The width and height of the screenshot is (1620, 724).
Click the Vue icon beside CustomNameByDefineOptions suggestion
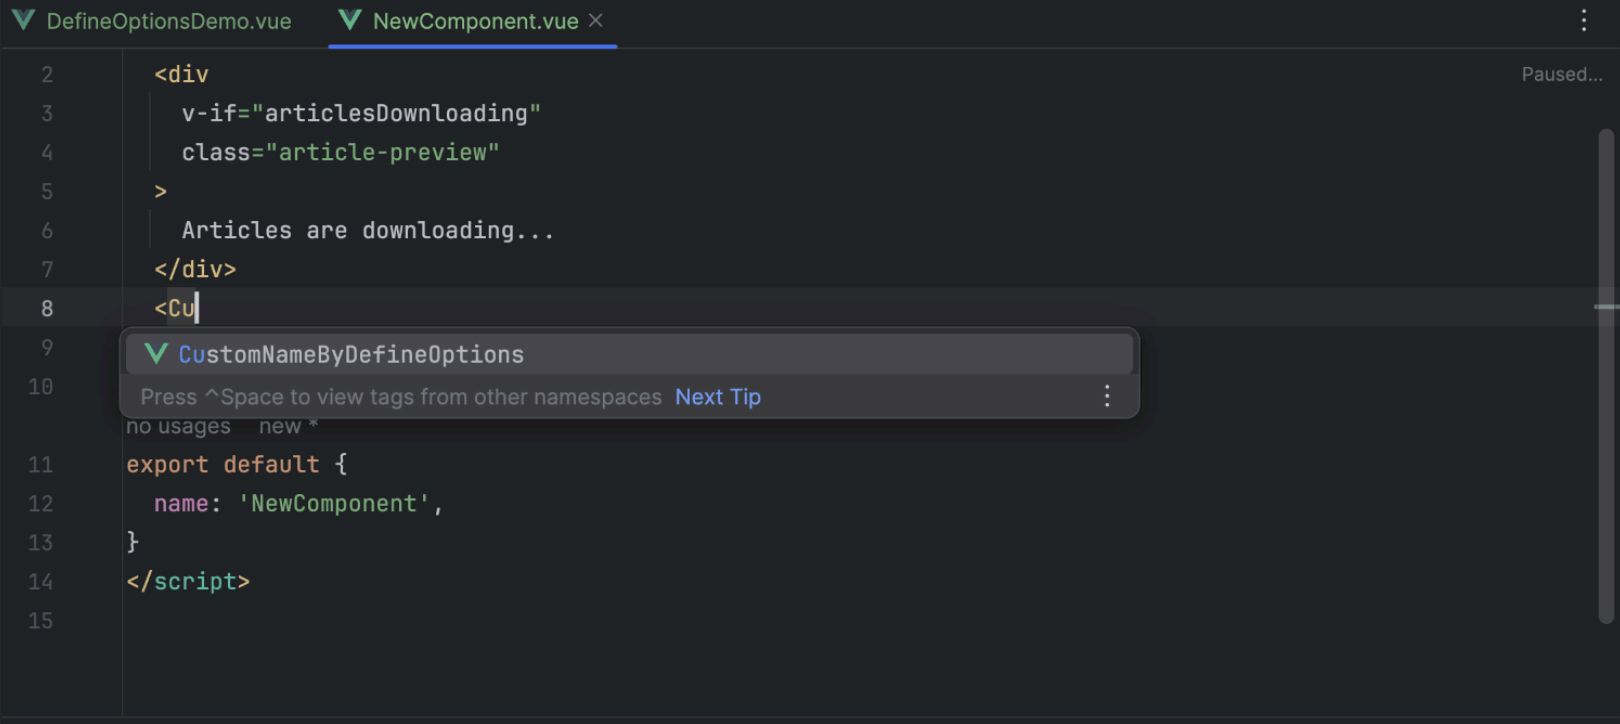click(x=156, y=354)
